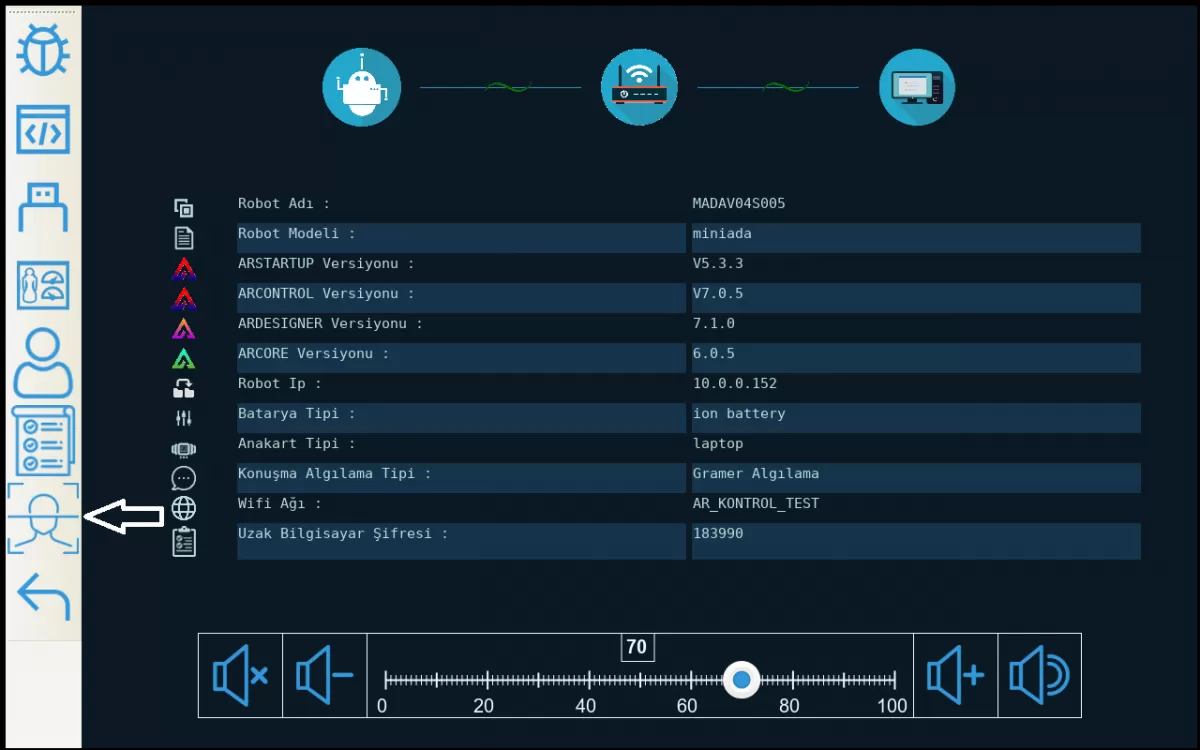Select the Uzak Bilgisayar Şifresi value 183990

pyautogui.click(x=915, y=540)
